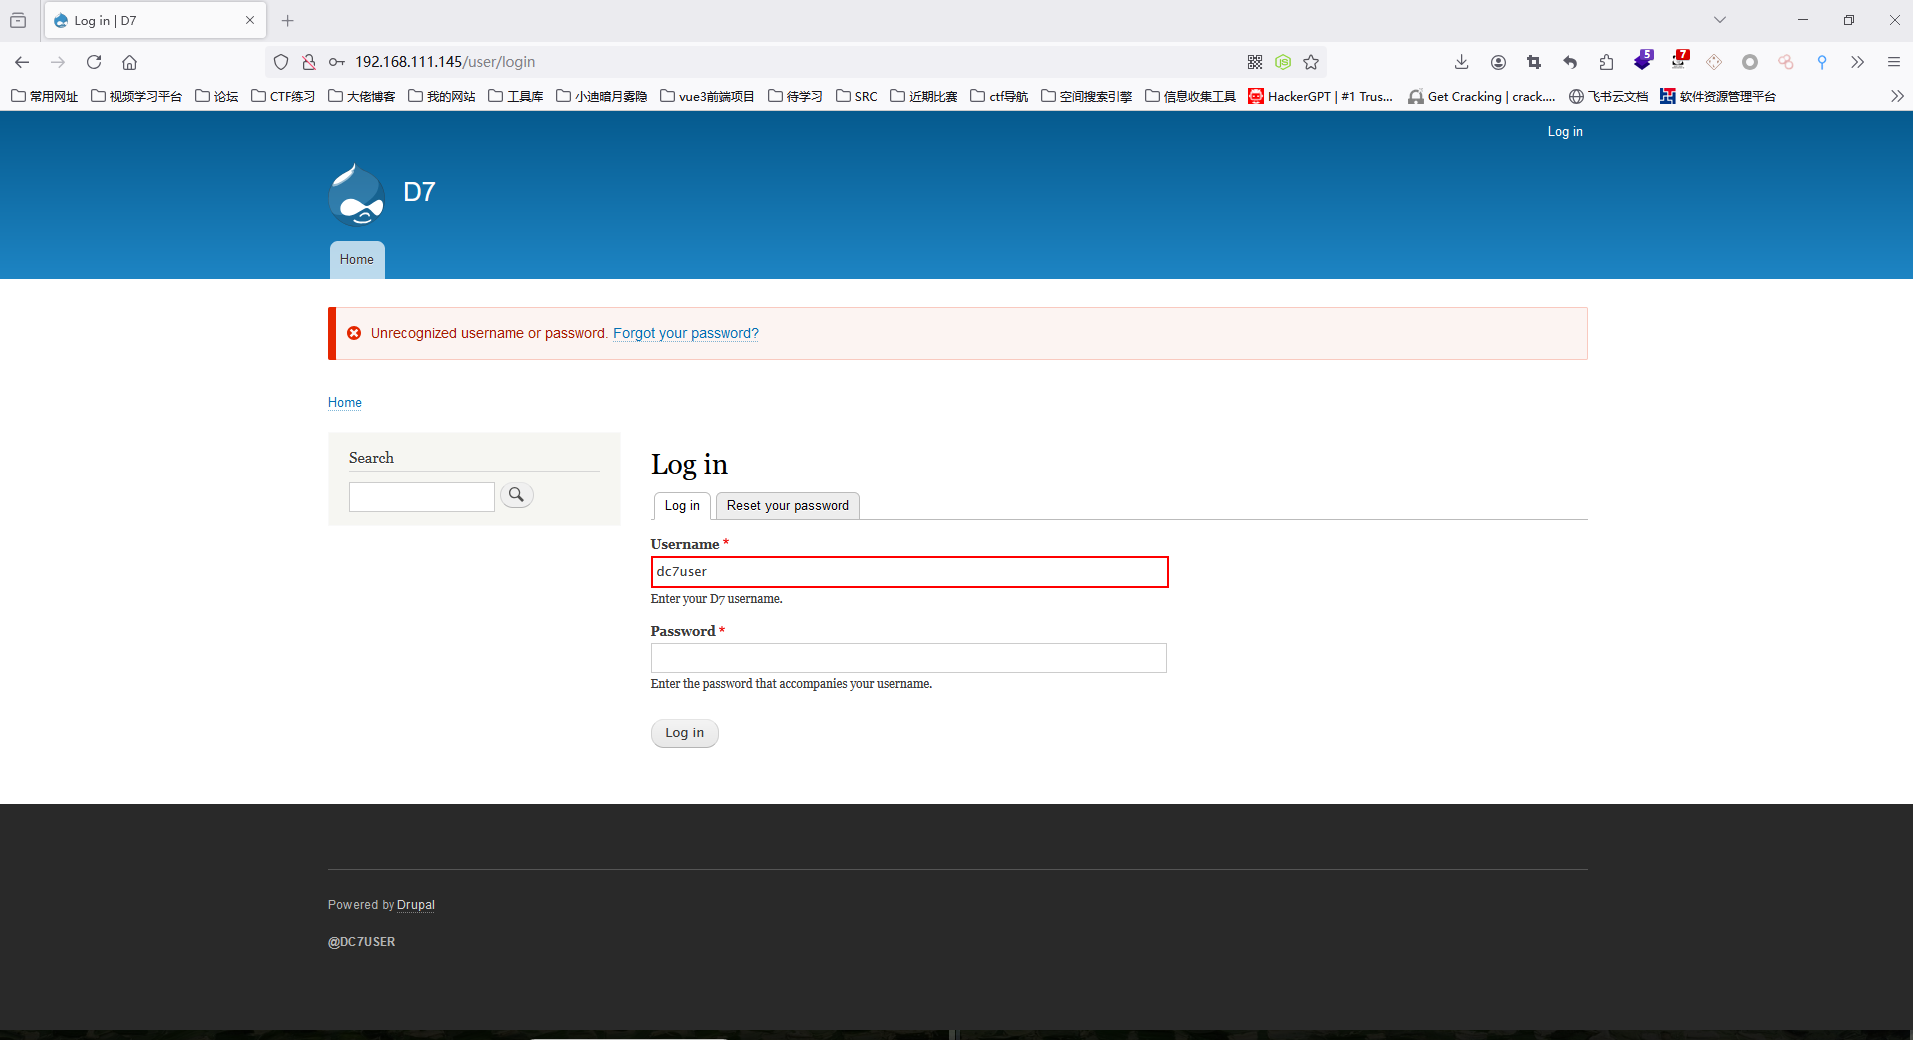1913x1040 pixels.
Task: Focus the Username text field
Action: pos(908,572)
